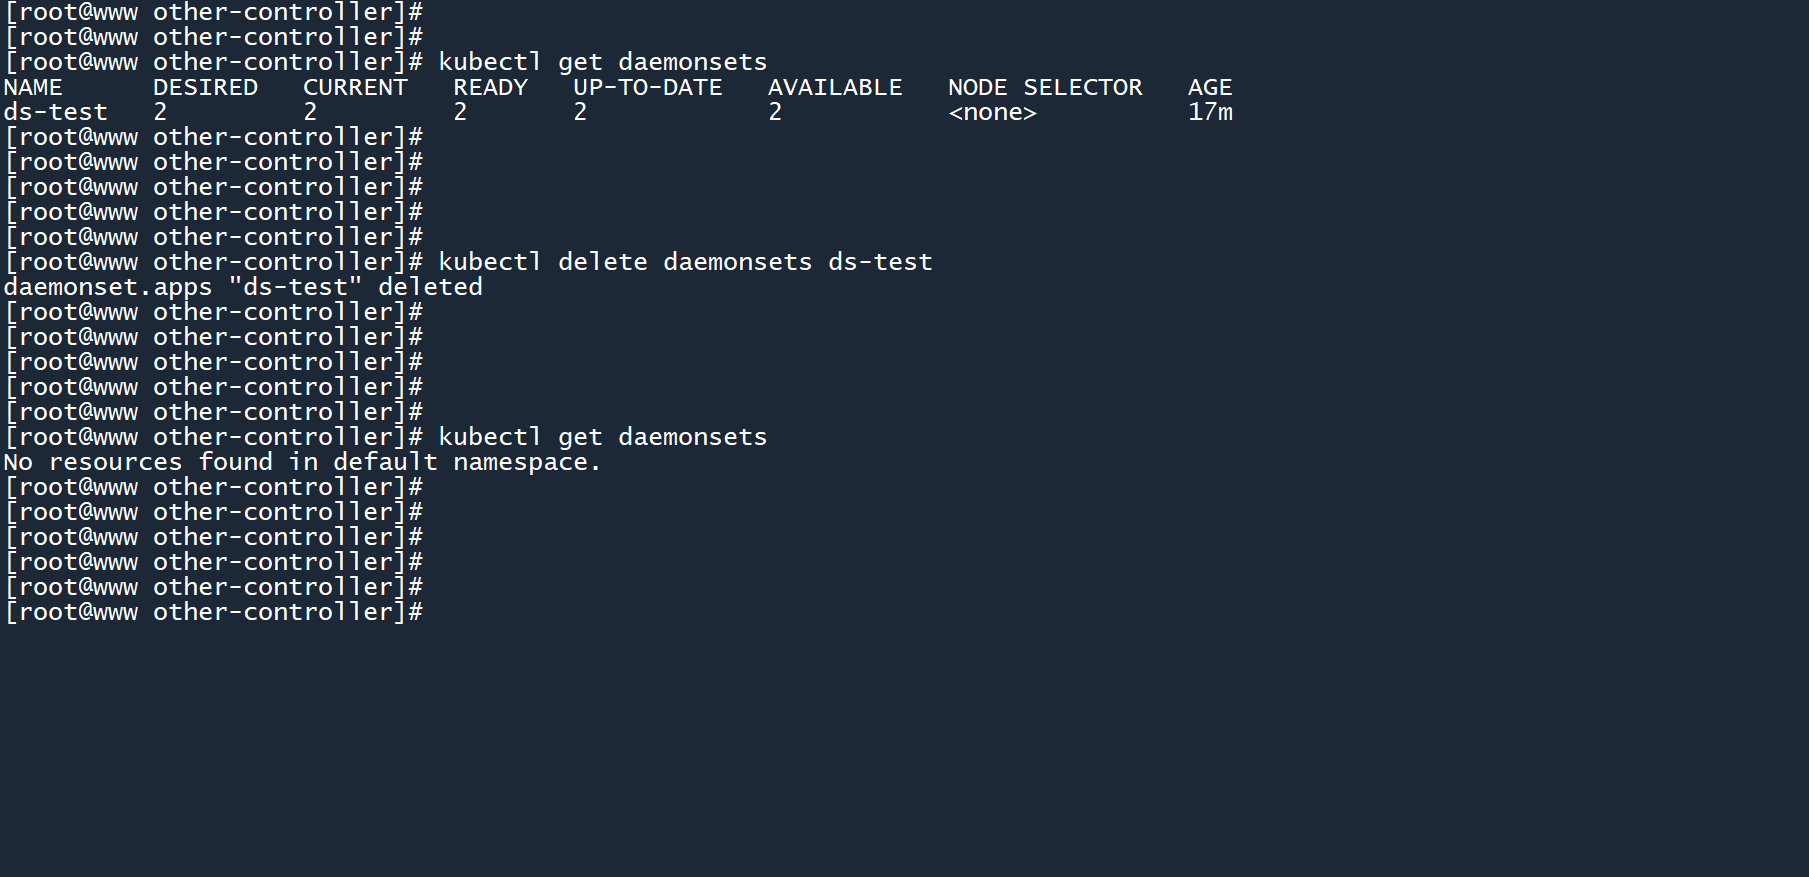
Task: Click the UP-TO-DATE column header
Action: pyautogui.click(x=647, y=88)
